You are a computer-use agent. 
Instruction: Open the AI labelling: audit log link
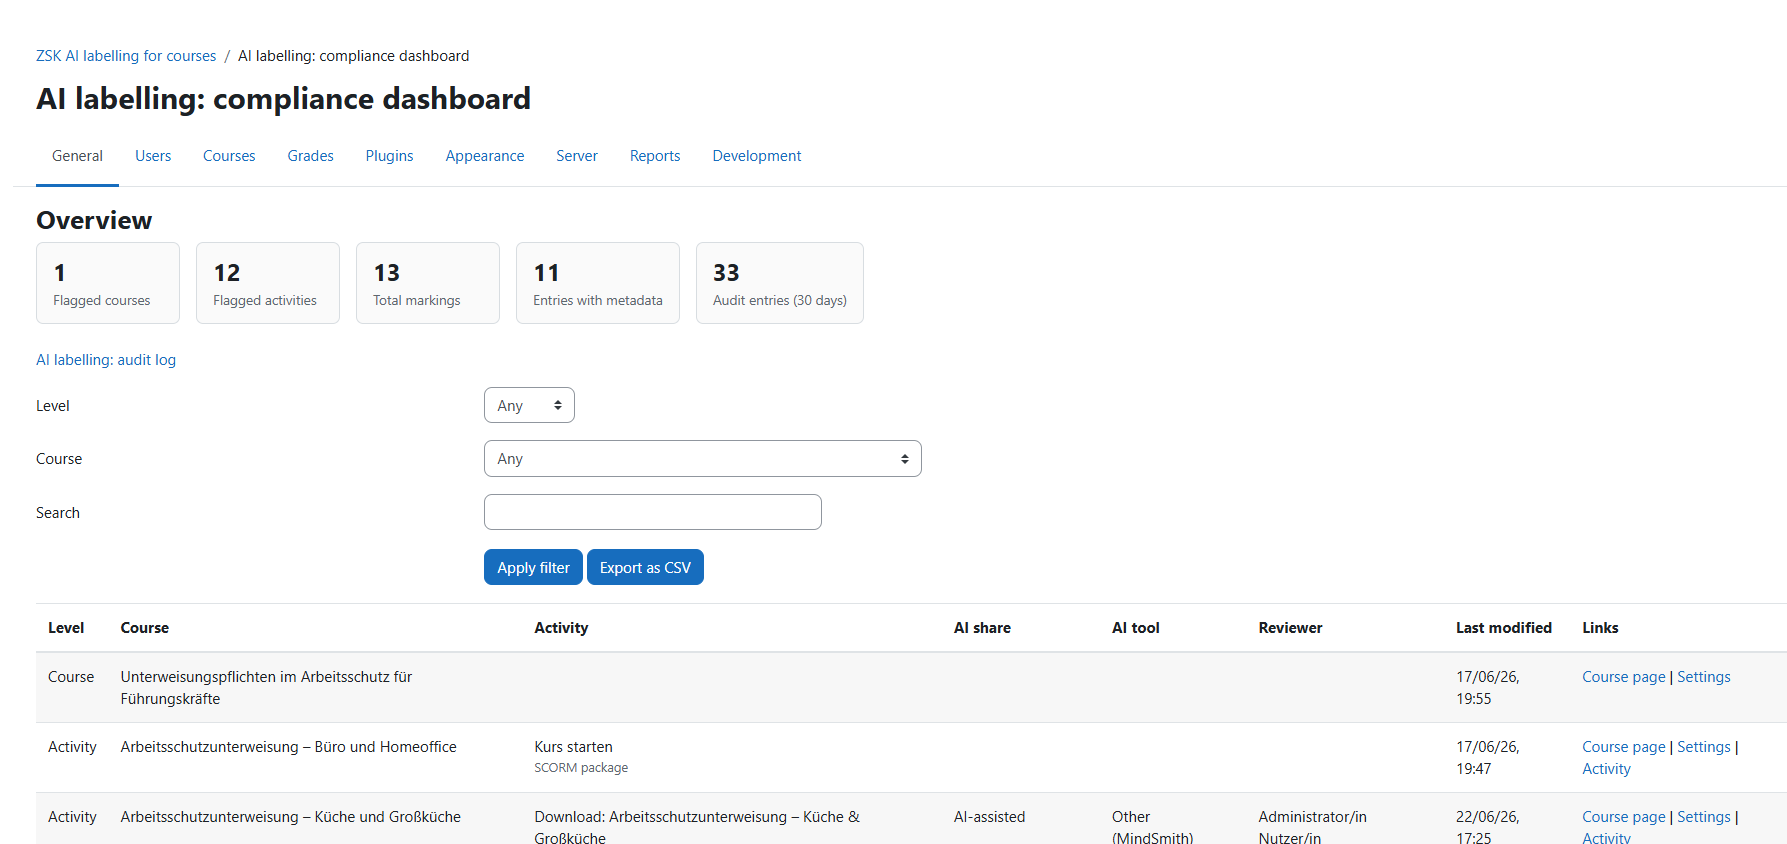106,360
